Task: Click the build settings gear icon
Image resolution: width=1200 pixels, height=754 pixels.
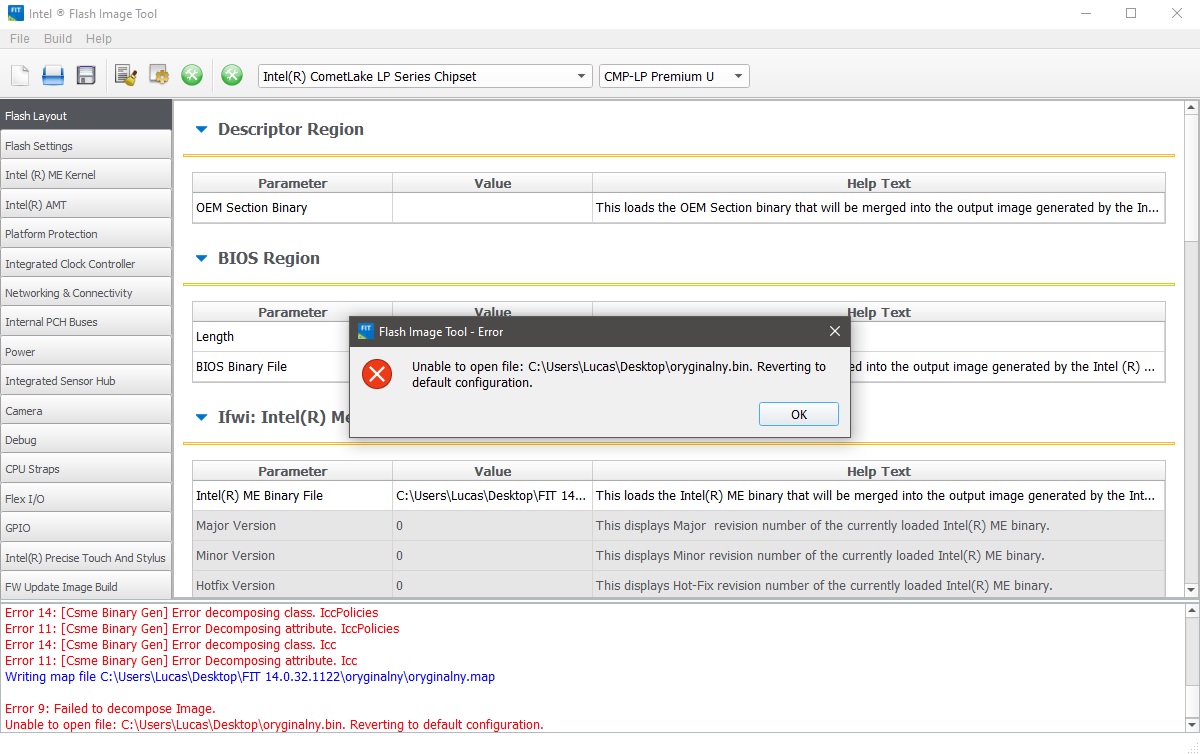Action: [158, 76]
